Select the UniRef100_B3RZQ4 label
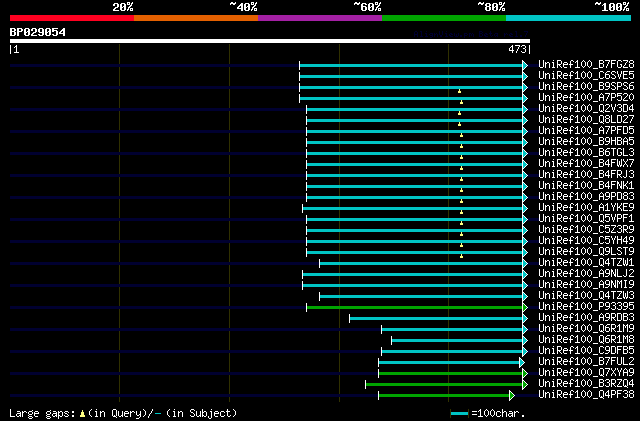Screen dimensions: 640x421 [x=586, y=384]
